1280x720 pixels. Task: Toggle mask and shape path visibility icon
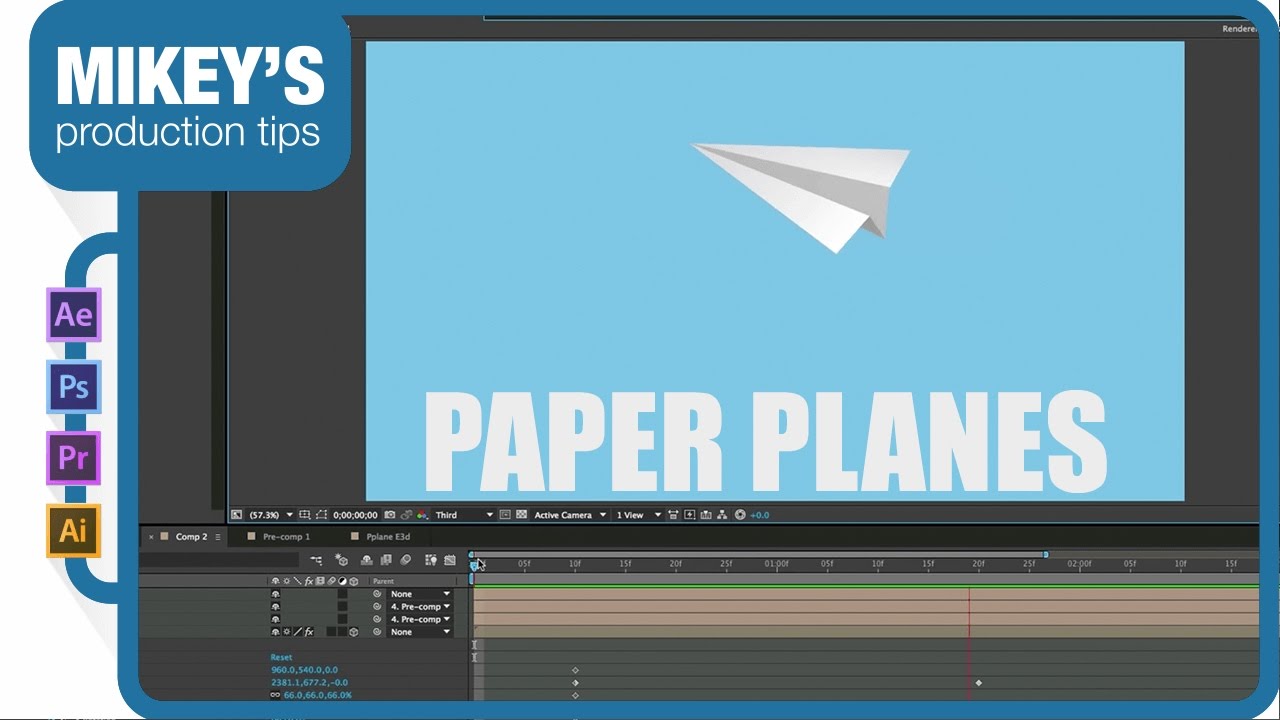pos(321,515)
